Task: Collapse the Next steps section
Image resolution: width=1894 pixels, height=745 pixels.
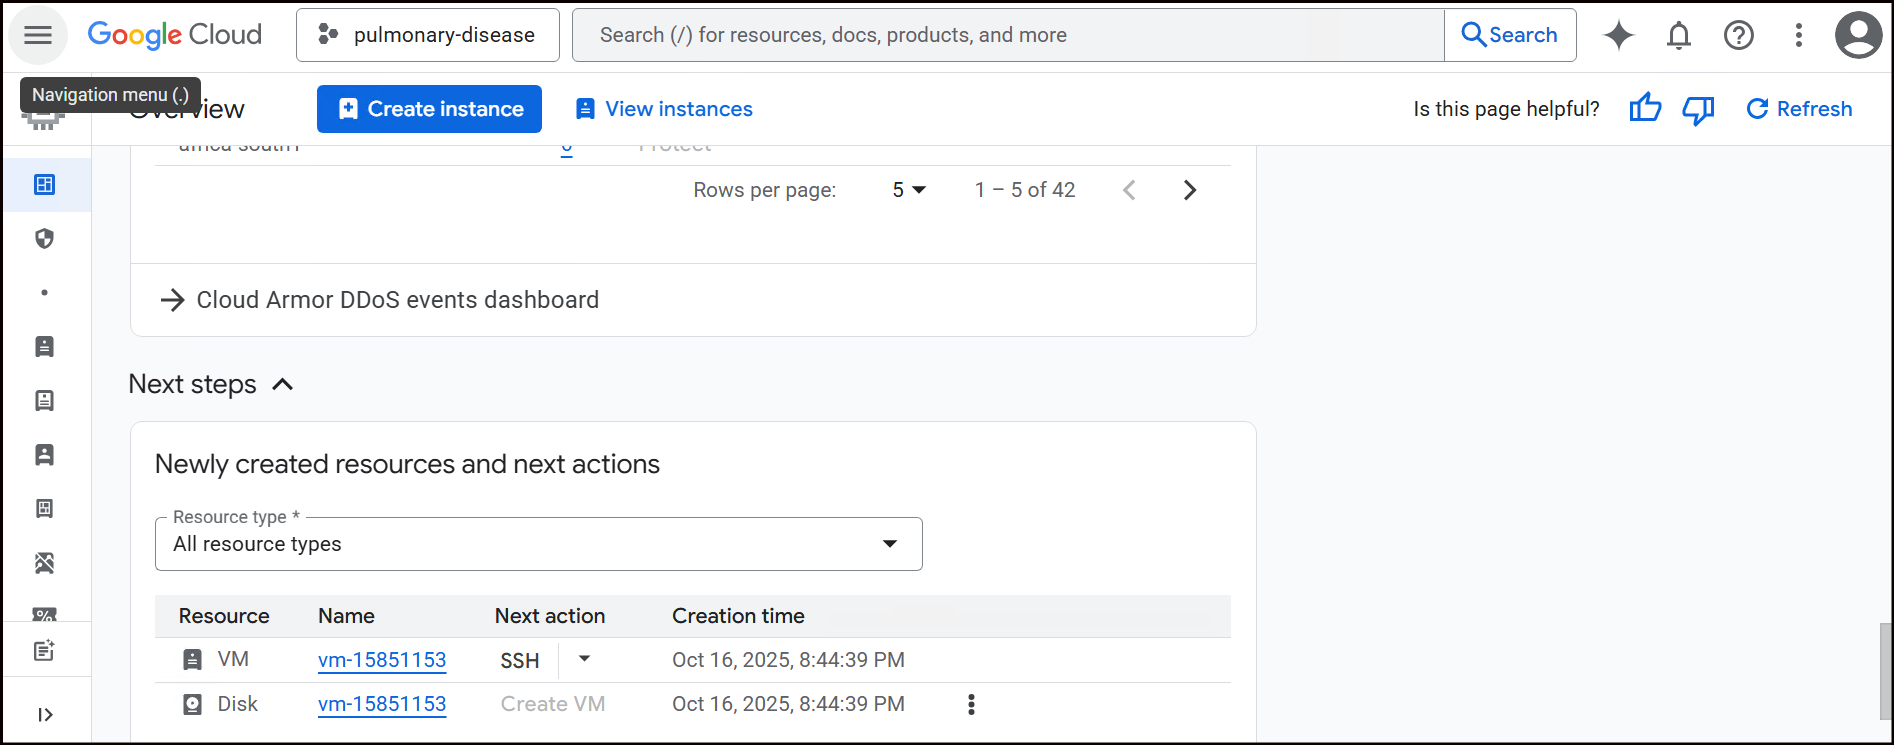Action: [283, 385]
